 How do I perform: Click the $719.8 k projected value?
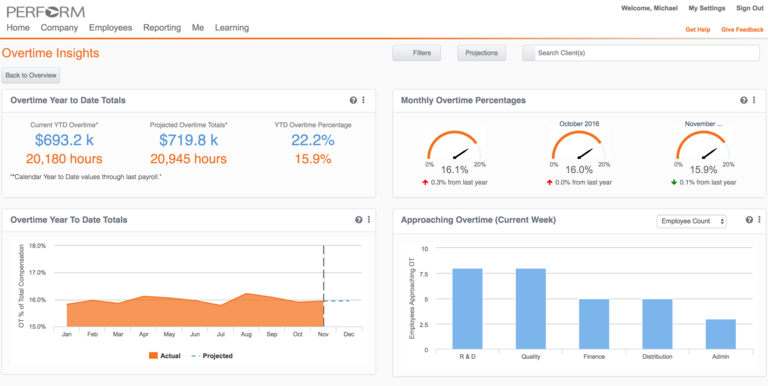(189, 140)
